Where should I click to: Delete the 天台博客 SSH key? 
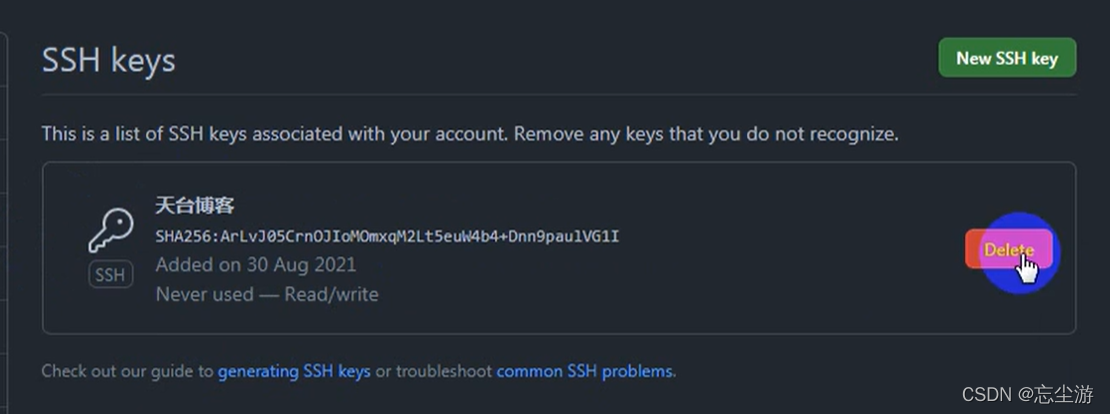click(1008, 250)
